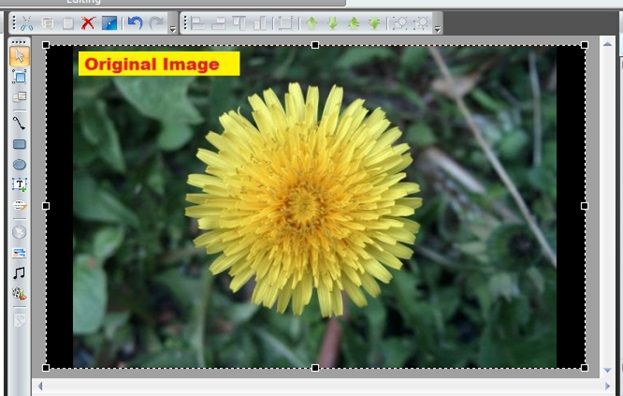Align objects to the top edge
Screen dimensions: 623x396
tap(239, 23)
